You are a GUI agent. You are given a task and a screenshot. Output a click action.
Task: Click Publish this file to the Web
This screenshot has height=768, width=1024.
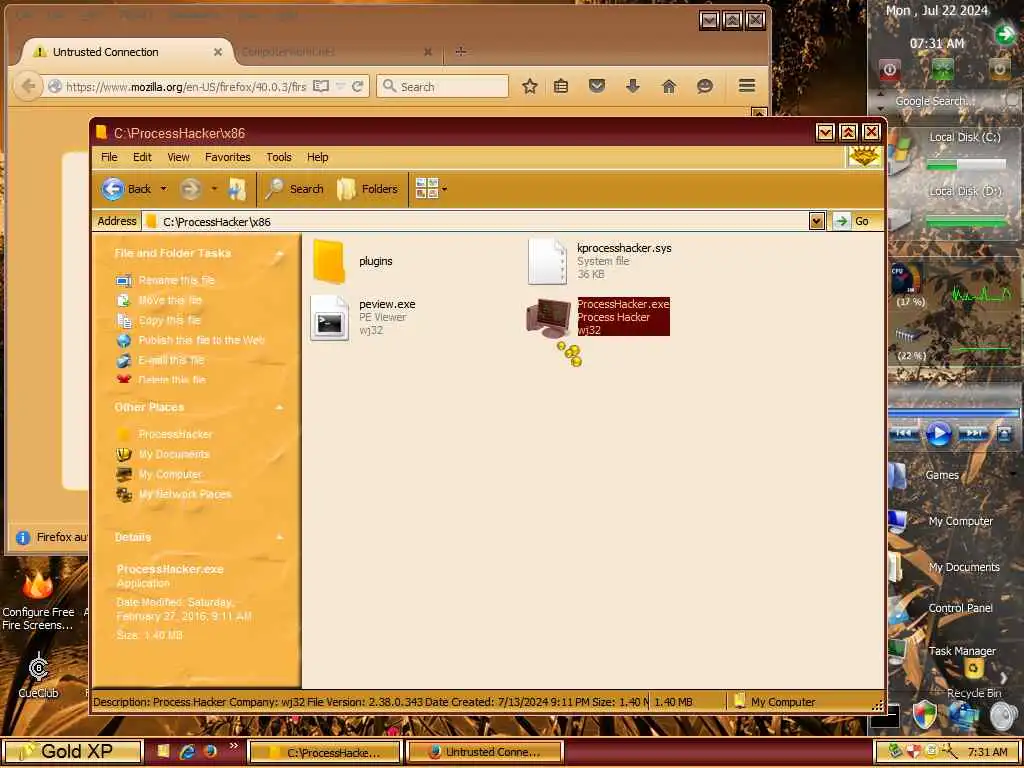(201, 340)
